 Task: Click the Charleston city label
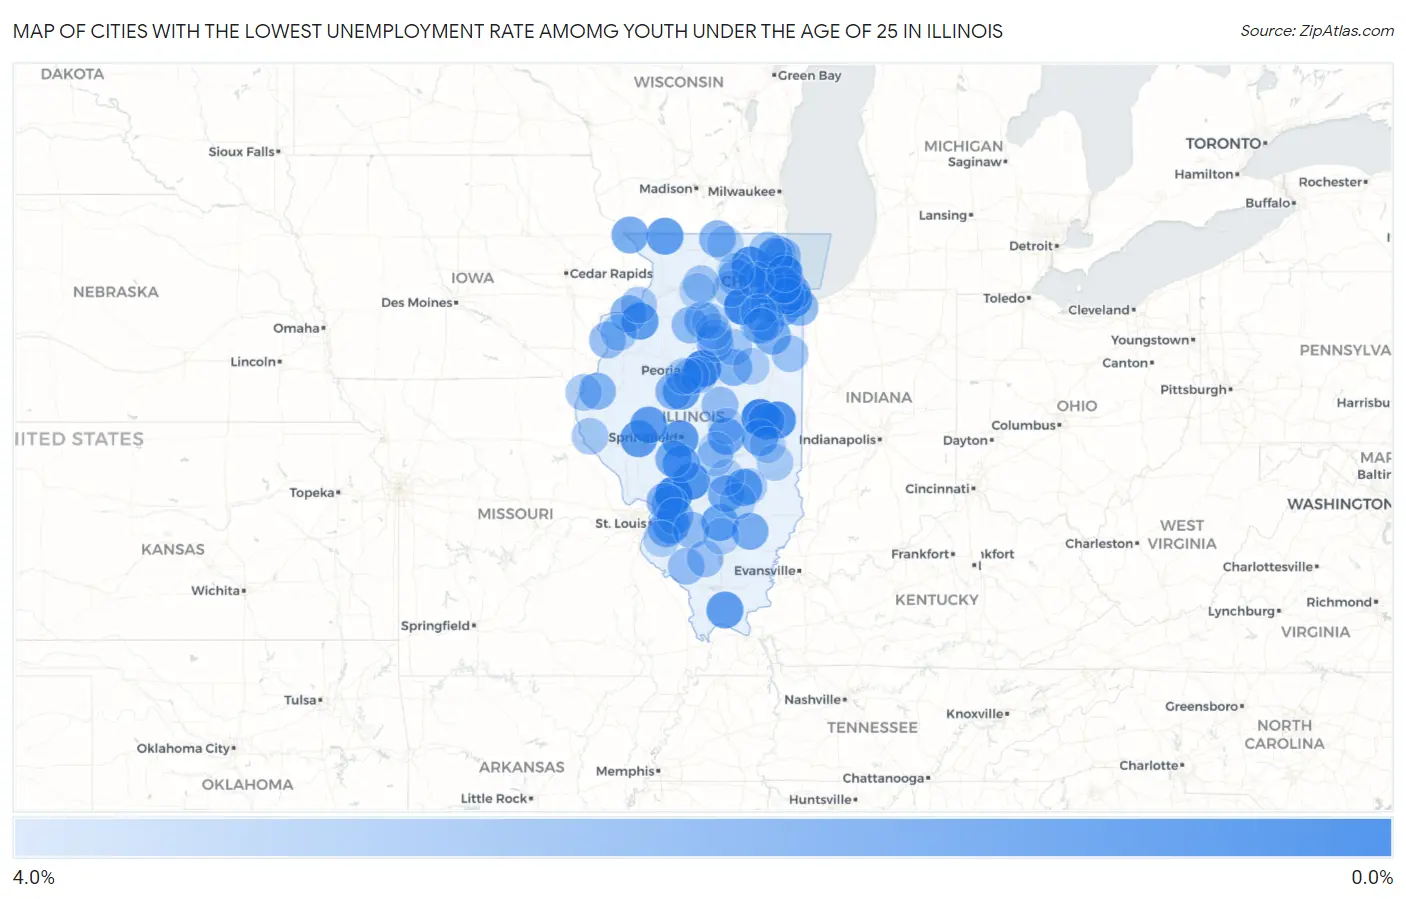click(x=1101, y=544)
